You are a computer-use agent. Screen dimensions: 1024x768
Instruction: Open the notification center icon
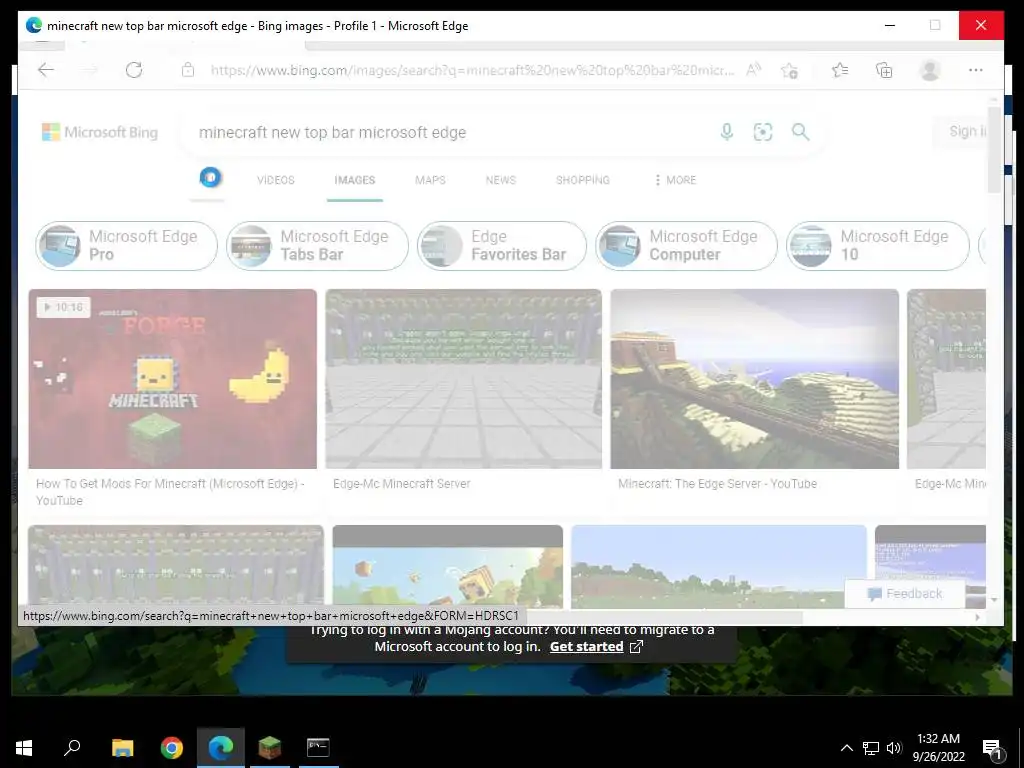tap(993, 748)
